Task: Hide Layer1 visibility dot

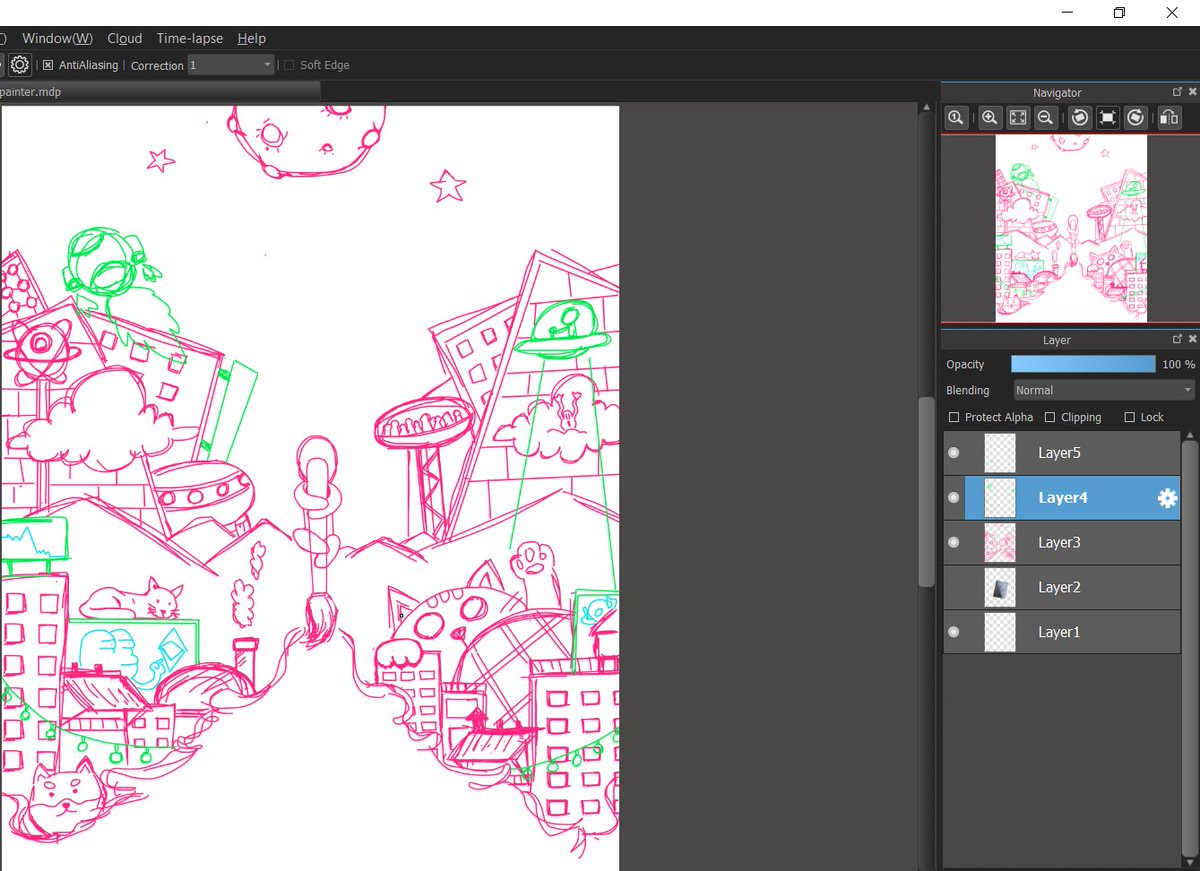Action: (x=953, y=632)
